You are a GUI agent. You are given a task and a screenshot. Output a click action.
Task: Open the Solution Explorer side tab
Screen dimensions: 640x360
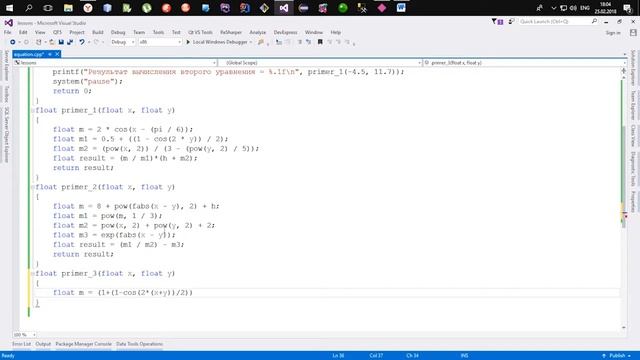pos(633,68)
